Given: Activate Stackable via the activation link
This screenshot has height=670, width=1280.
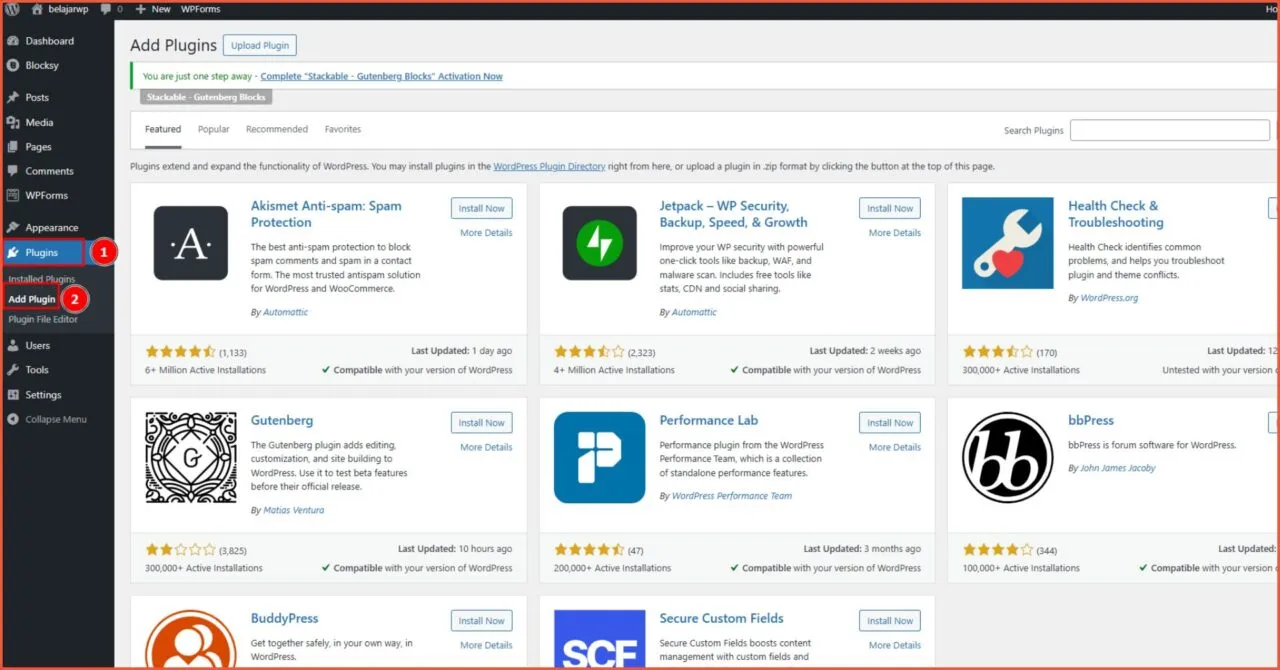Looking at the screenshot, I should (381, 75).
